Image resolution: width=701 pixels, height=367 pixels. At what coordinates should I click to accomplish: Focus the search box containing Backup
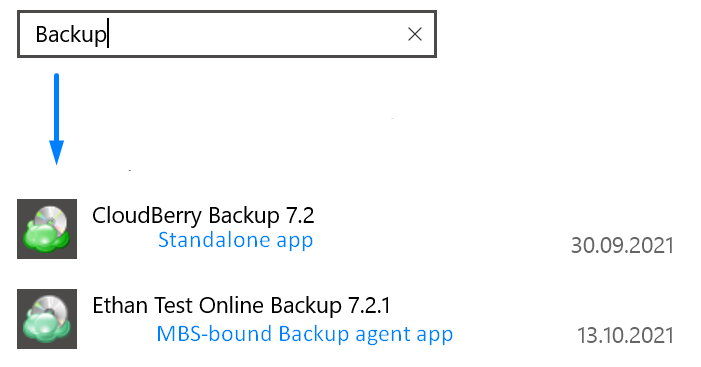pyautogui.click(x=227, y=34)
